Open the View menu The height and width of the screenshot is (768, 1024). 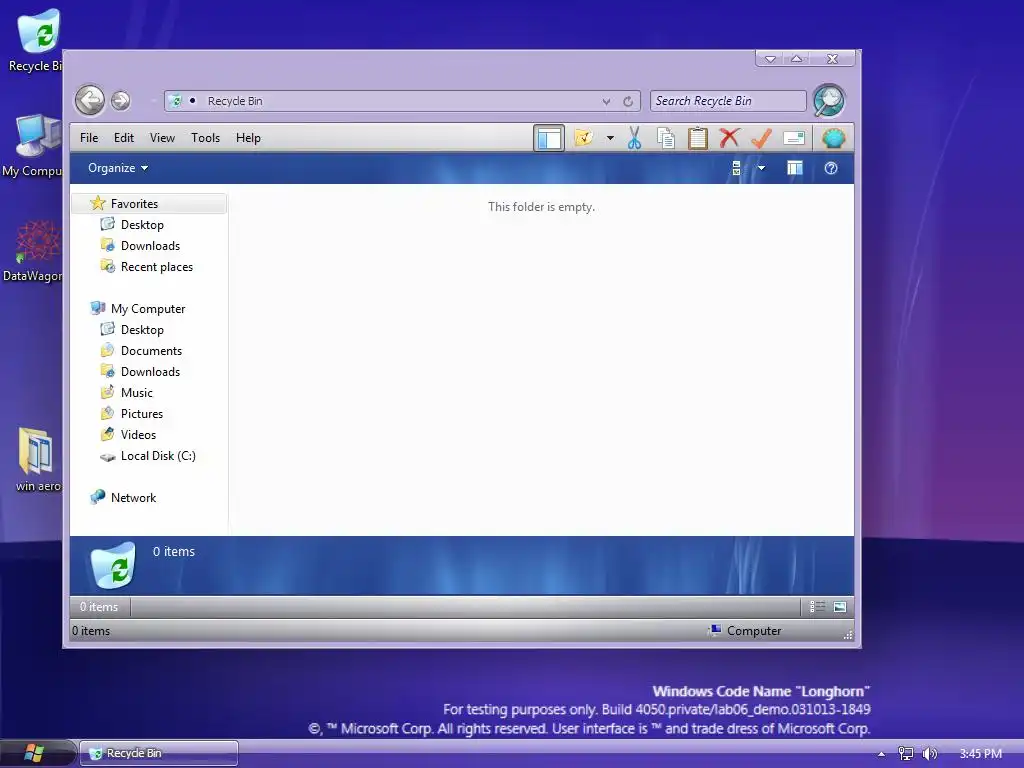click(162, 138)
